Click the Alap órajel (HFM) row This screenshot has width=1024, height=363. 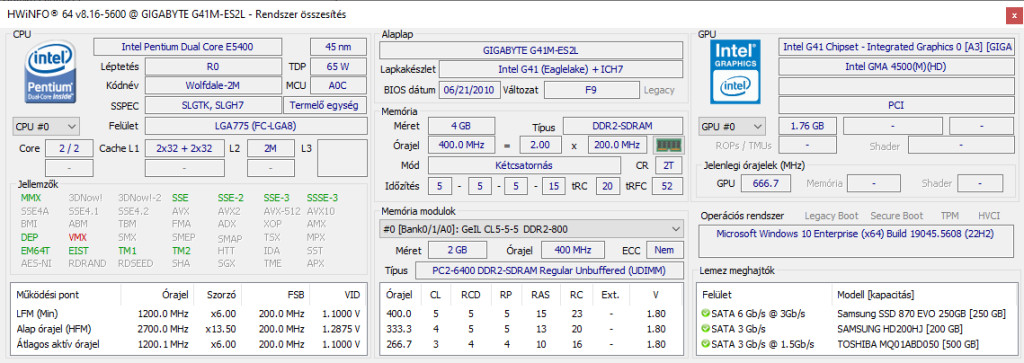click(x=189, y=329)
